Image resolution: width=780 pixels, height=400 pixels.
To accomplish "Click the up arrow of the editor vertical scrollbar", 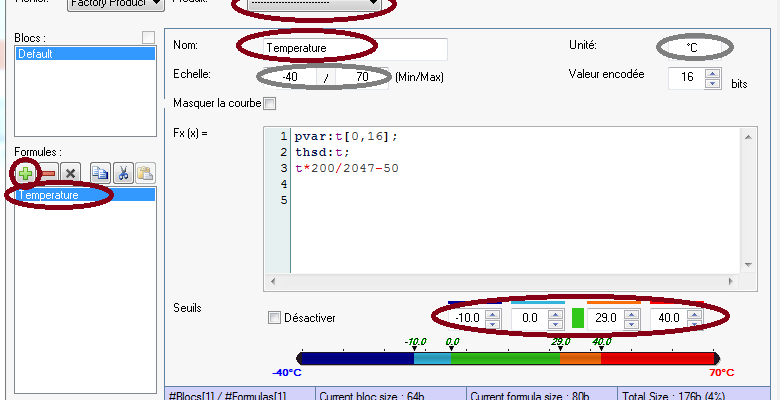I will 749,136.
